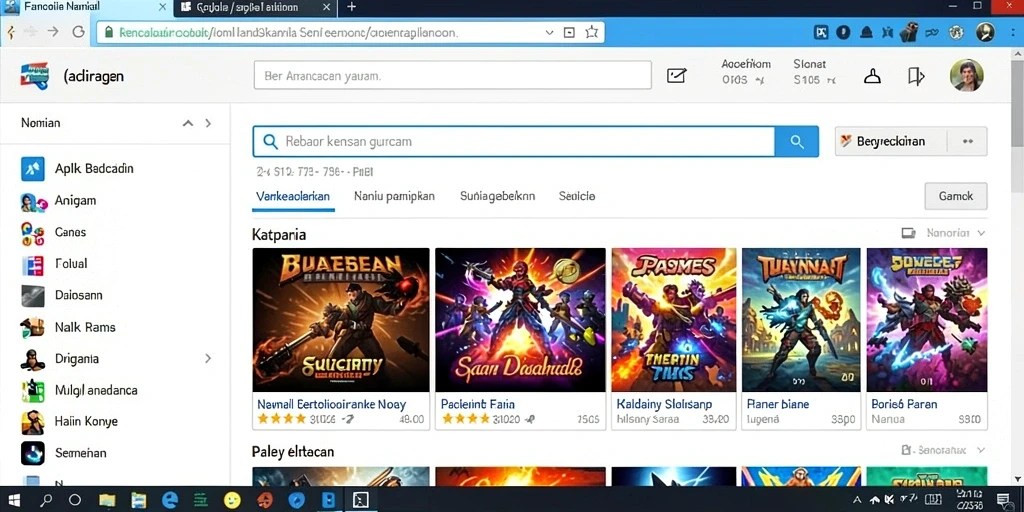This screenshot has width=1024, height=512.
Task: Collapse the Nomian panel with up chevron
Action: point(188,123)
